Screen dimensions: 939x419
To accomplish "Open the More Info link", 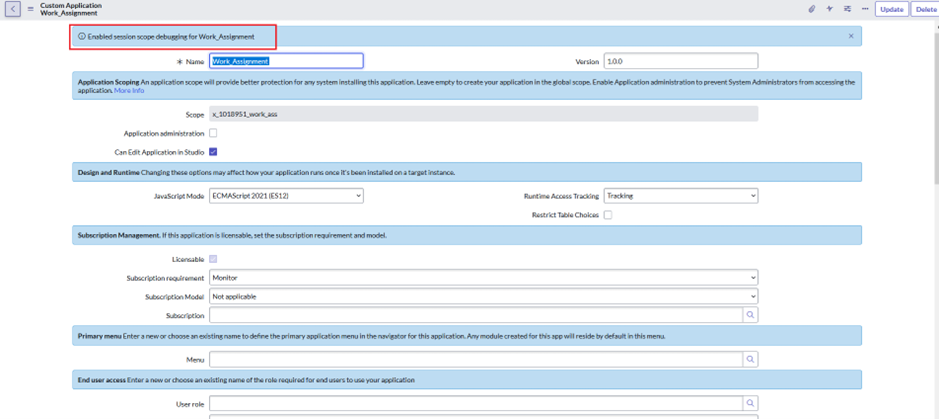I will pyautogui.click(x=129, y=91).
